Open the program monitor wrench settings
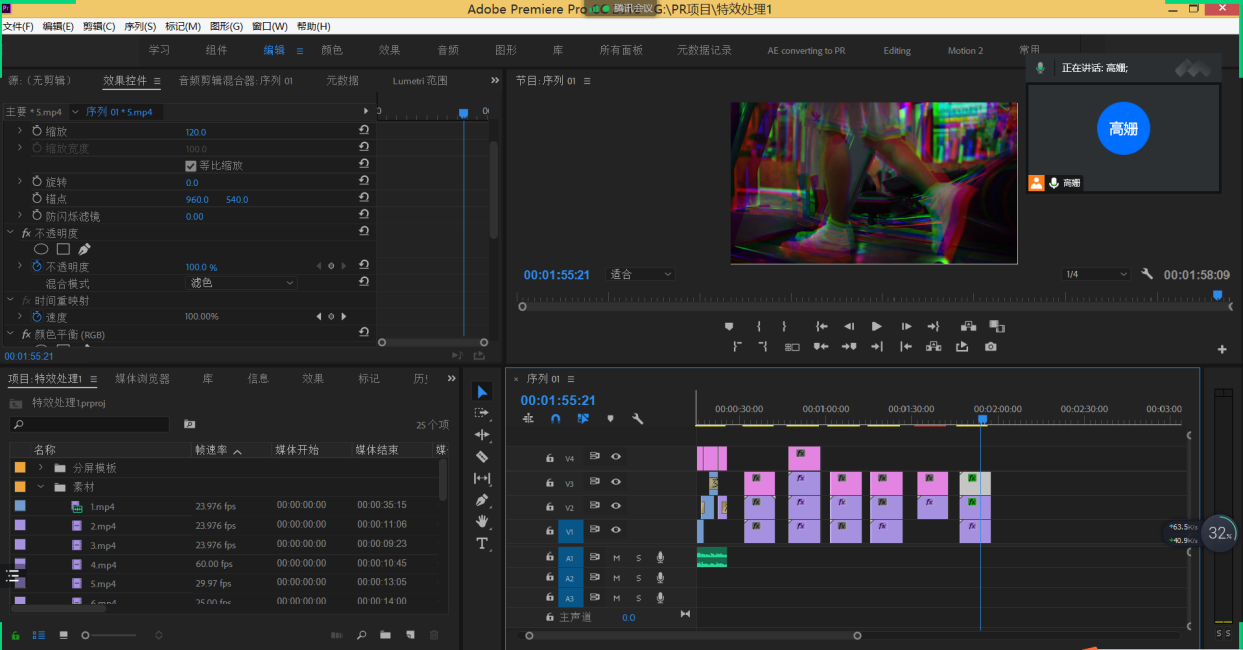Image resolution: width=1243 pixels, height=650 pixels. point(1147,274)
